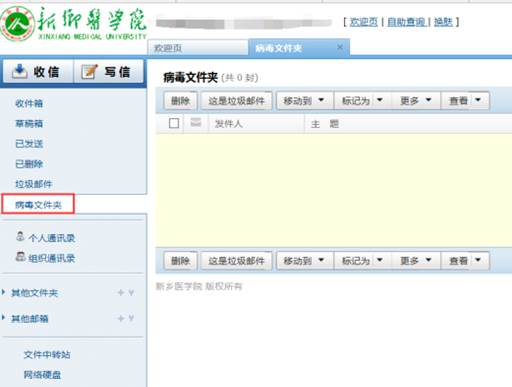Click the 组织通讯录 group icon

tap(20, 256)
